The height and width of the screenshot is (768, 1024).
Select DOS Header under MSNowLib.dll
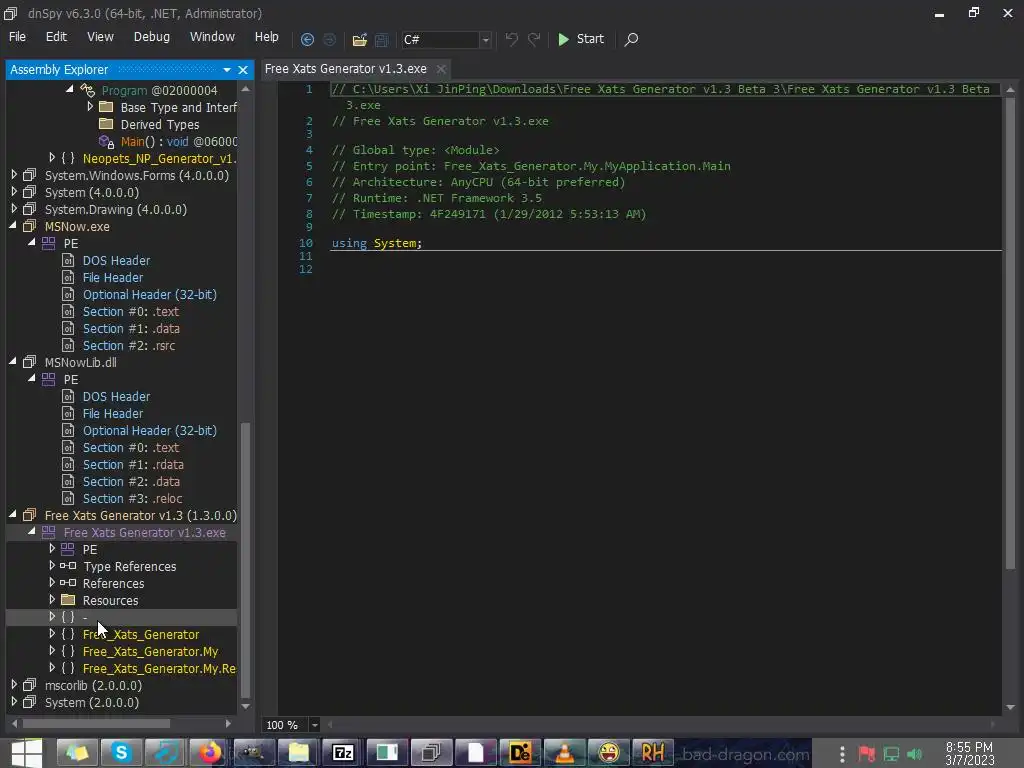point(116,396)
